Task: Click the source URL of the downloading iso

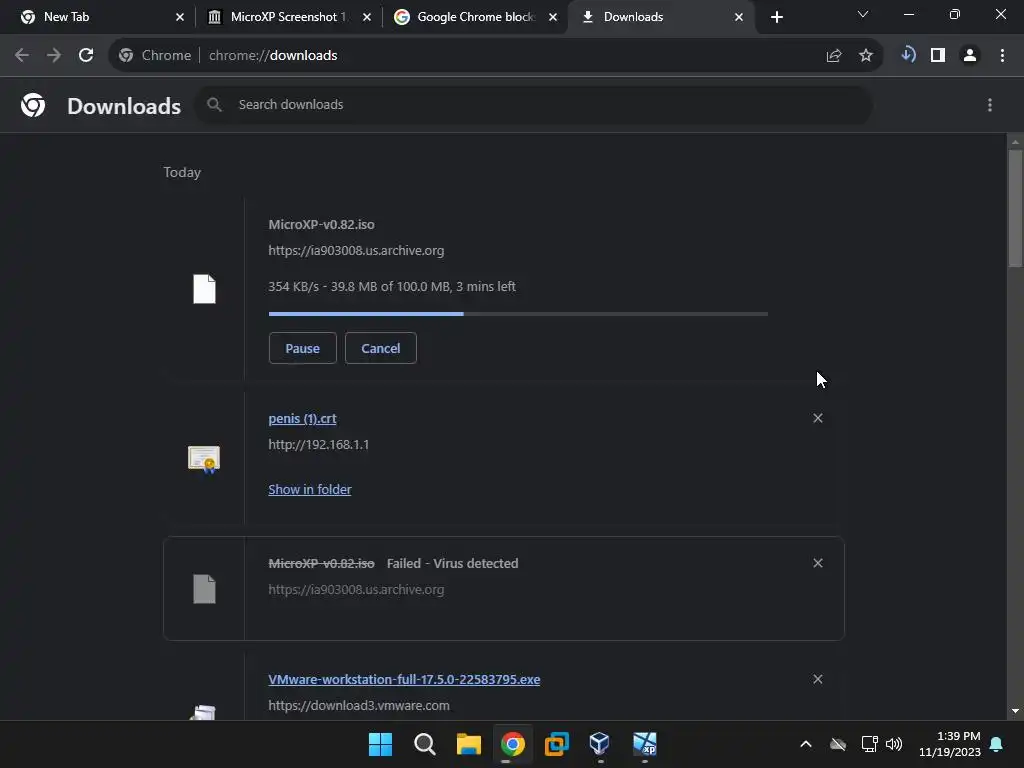Action: [356, 251]
